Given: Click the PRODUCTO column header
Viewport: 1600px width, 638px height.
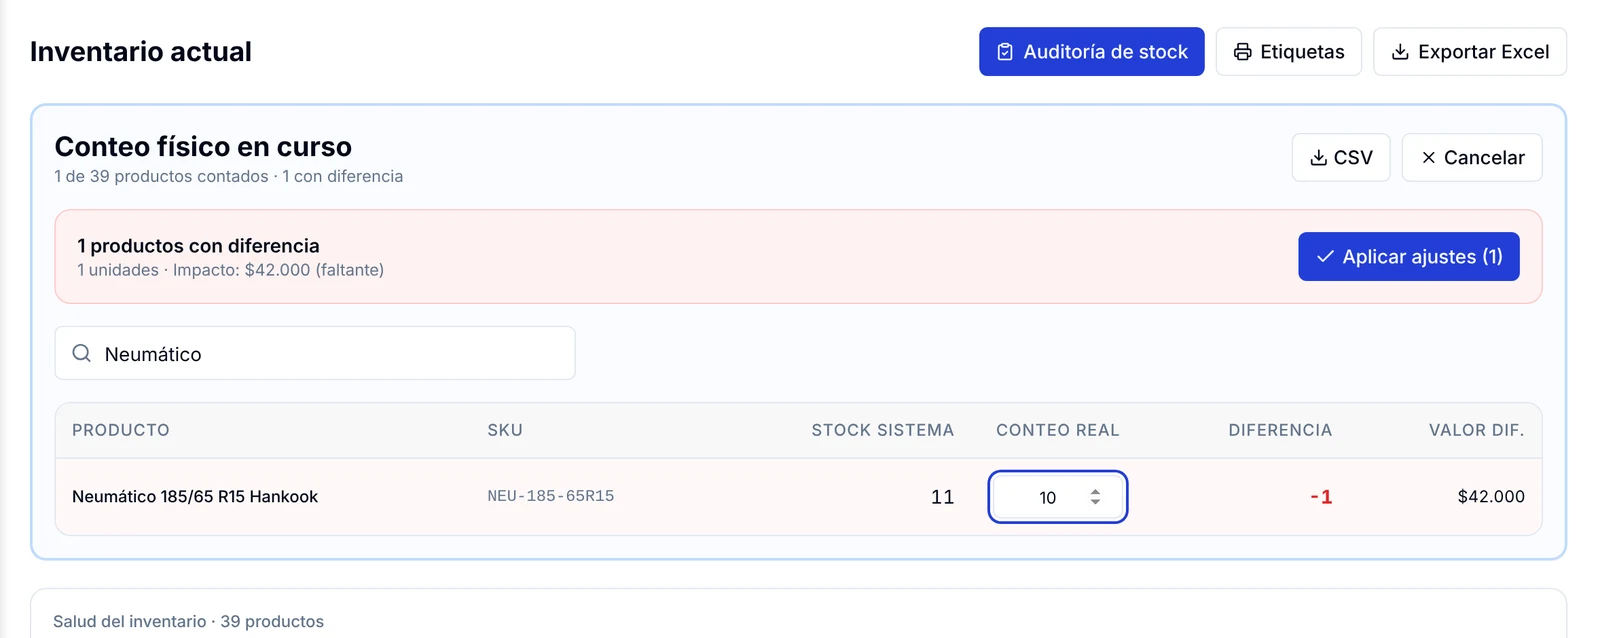Looking at the screenshot, I should pyautogui.click(x=121, y=430).
